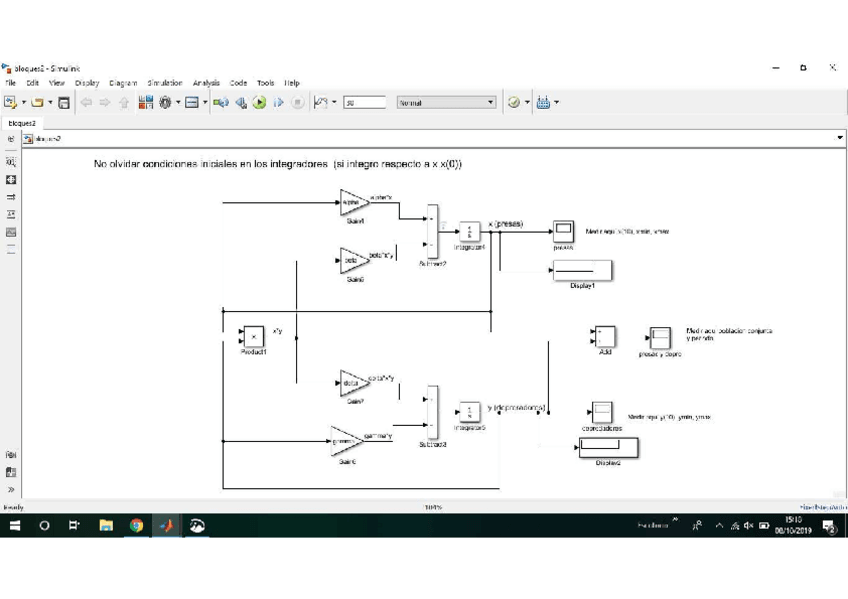This screenshot has width=848, height=599.
Task: Open the Simulation menu
Action: pyautogui.click(x=164, y=83)
